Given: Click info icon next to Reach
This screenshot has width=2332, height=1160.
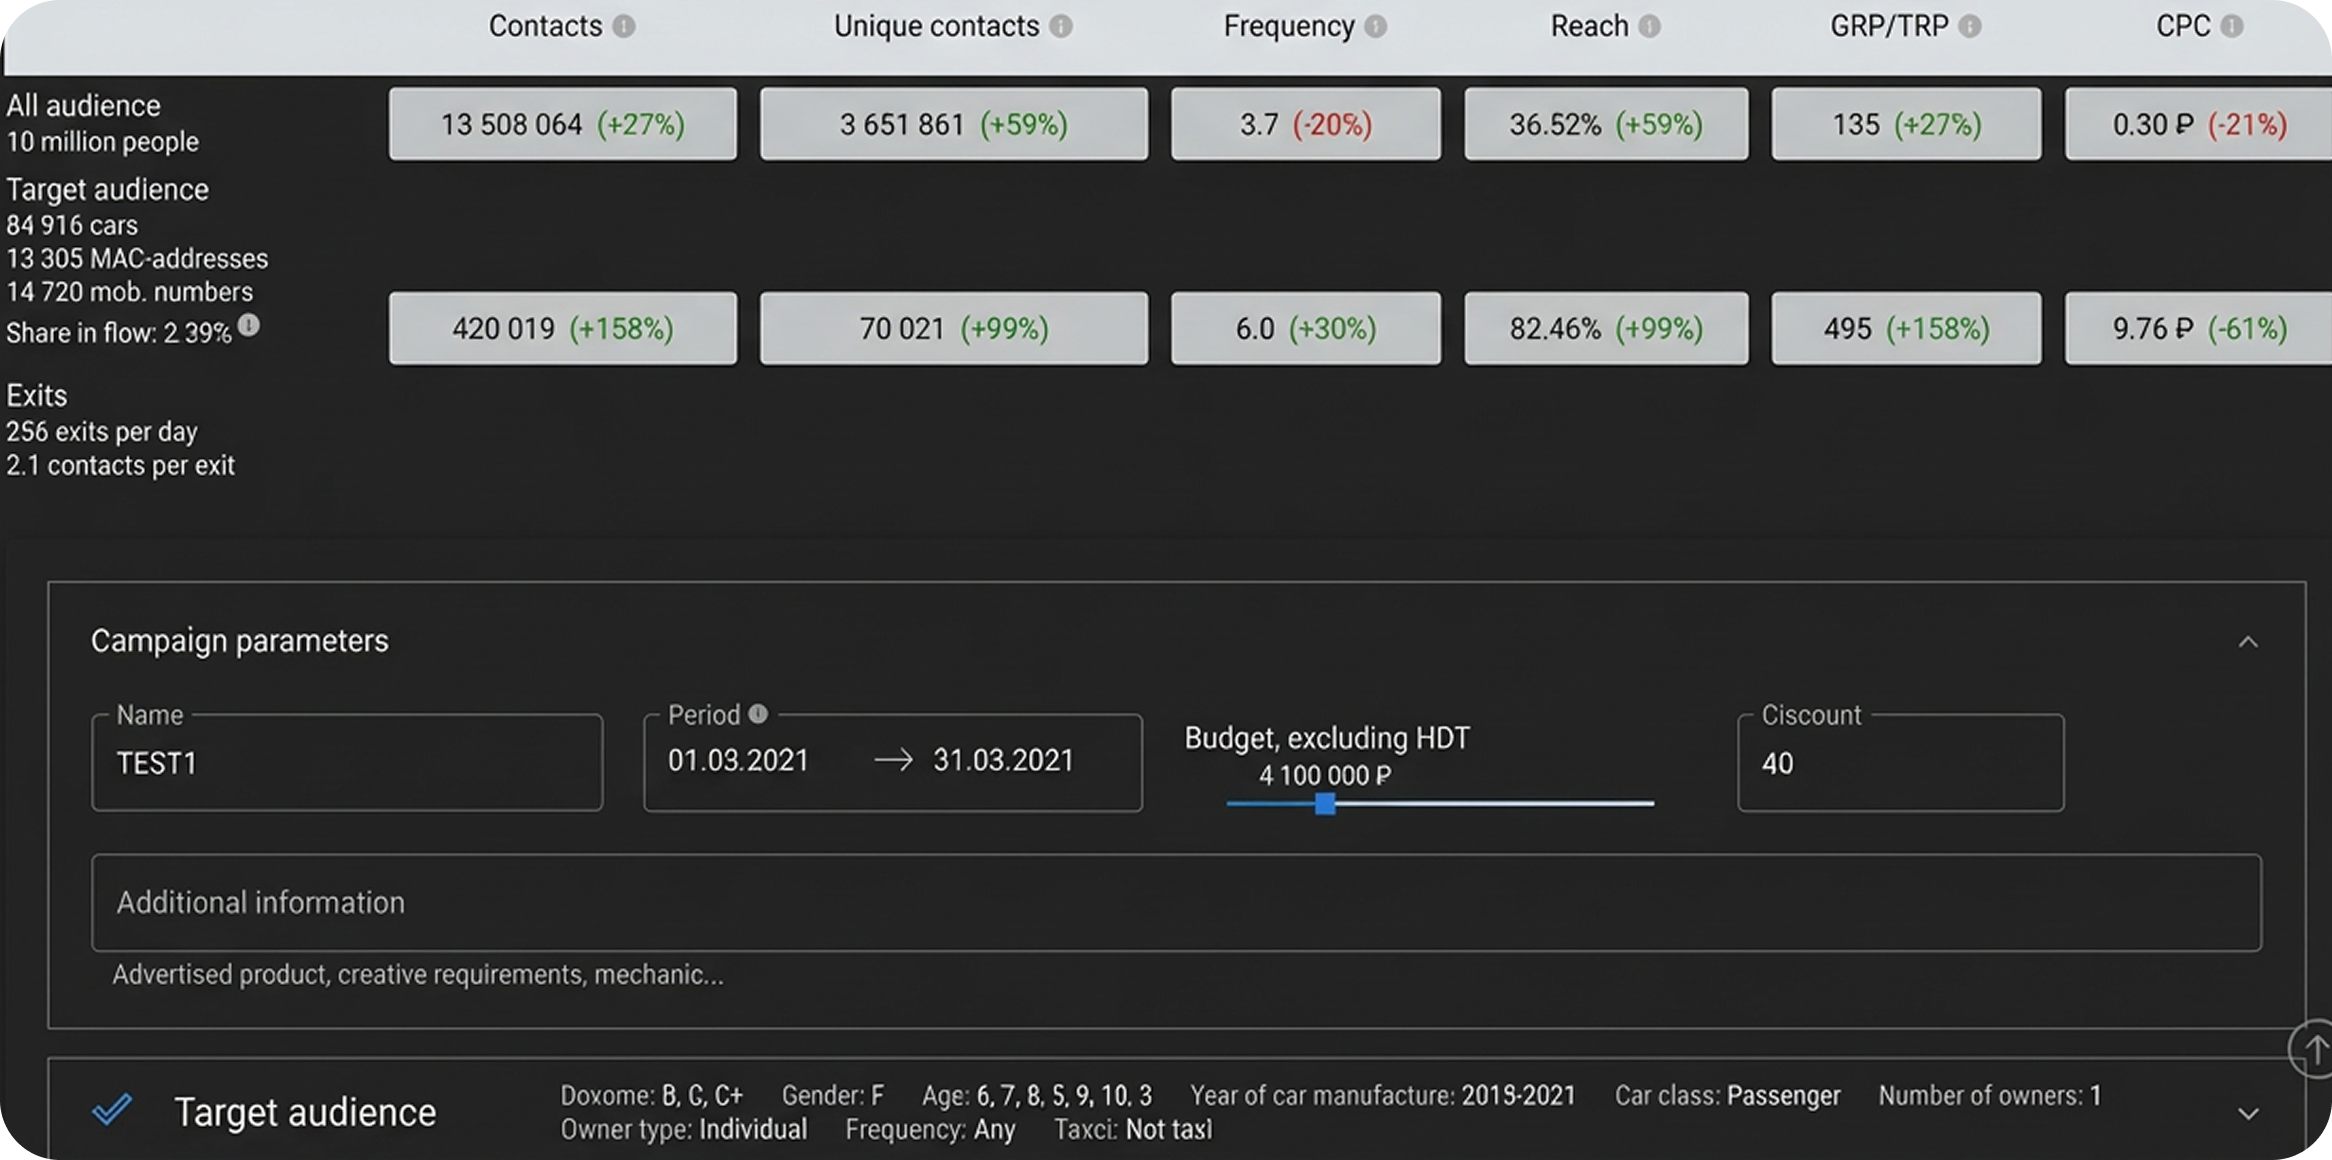Looking at the screenshot, I should pos(1650,27).
